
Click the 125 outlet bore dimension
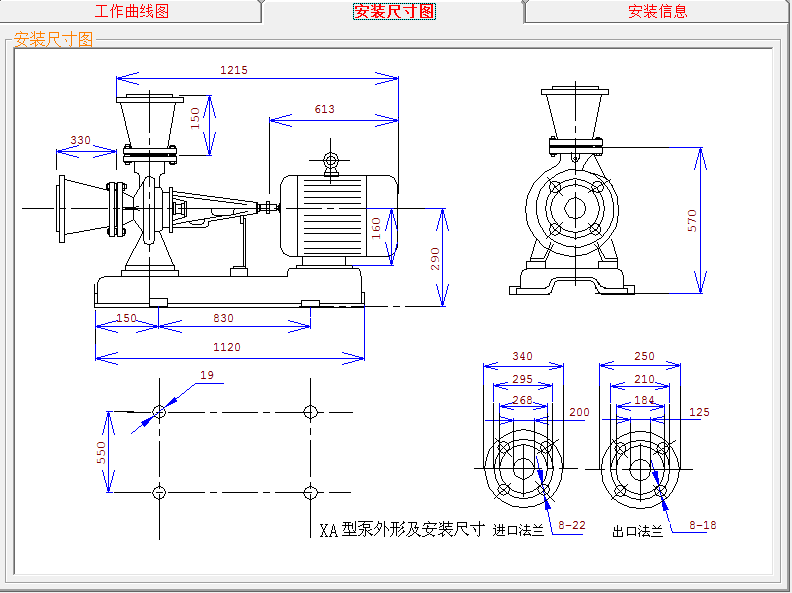(x=700, y=412)
